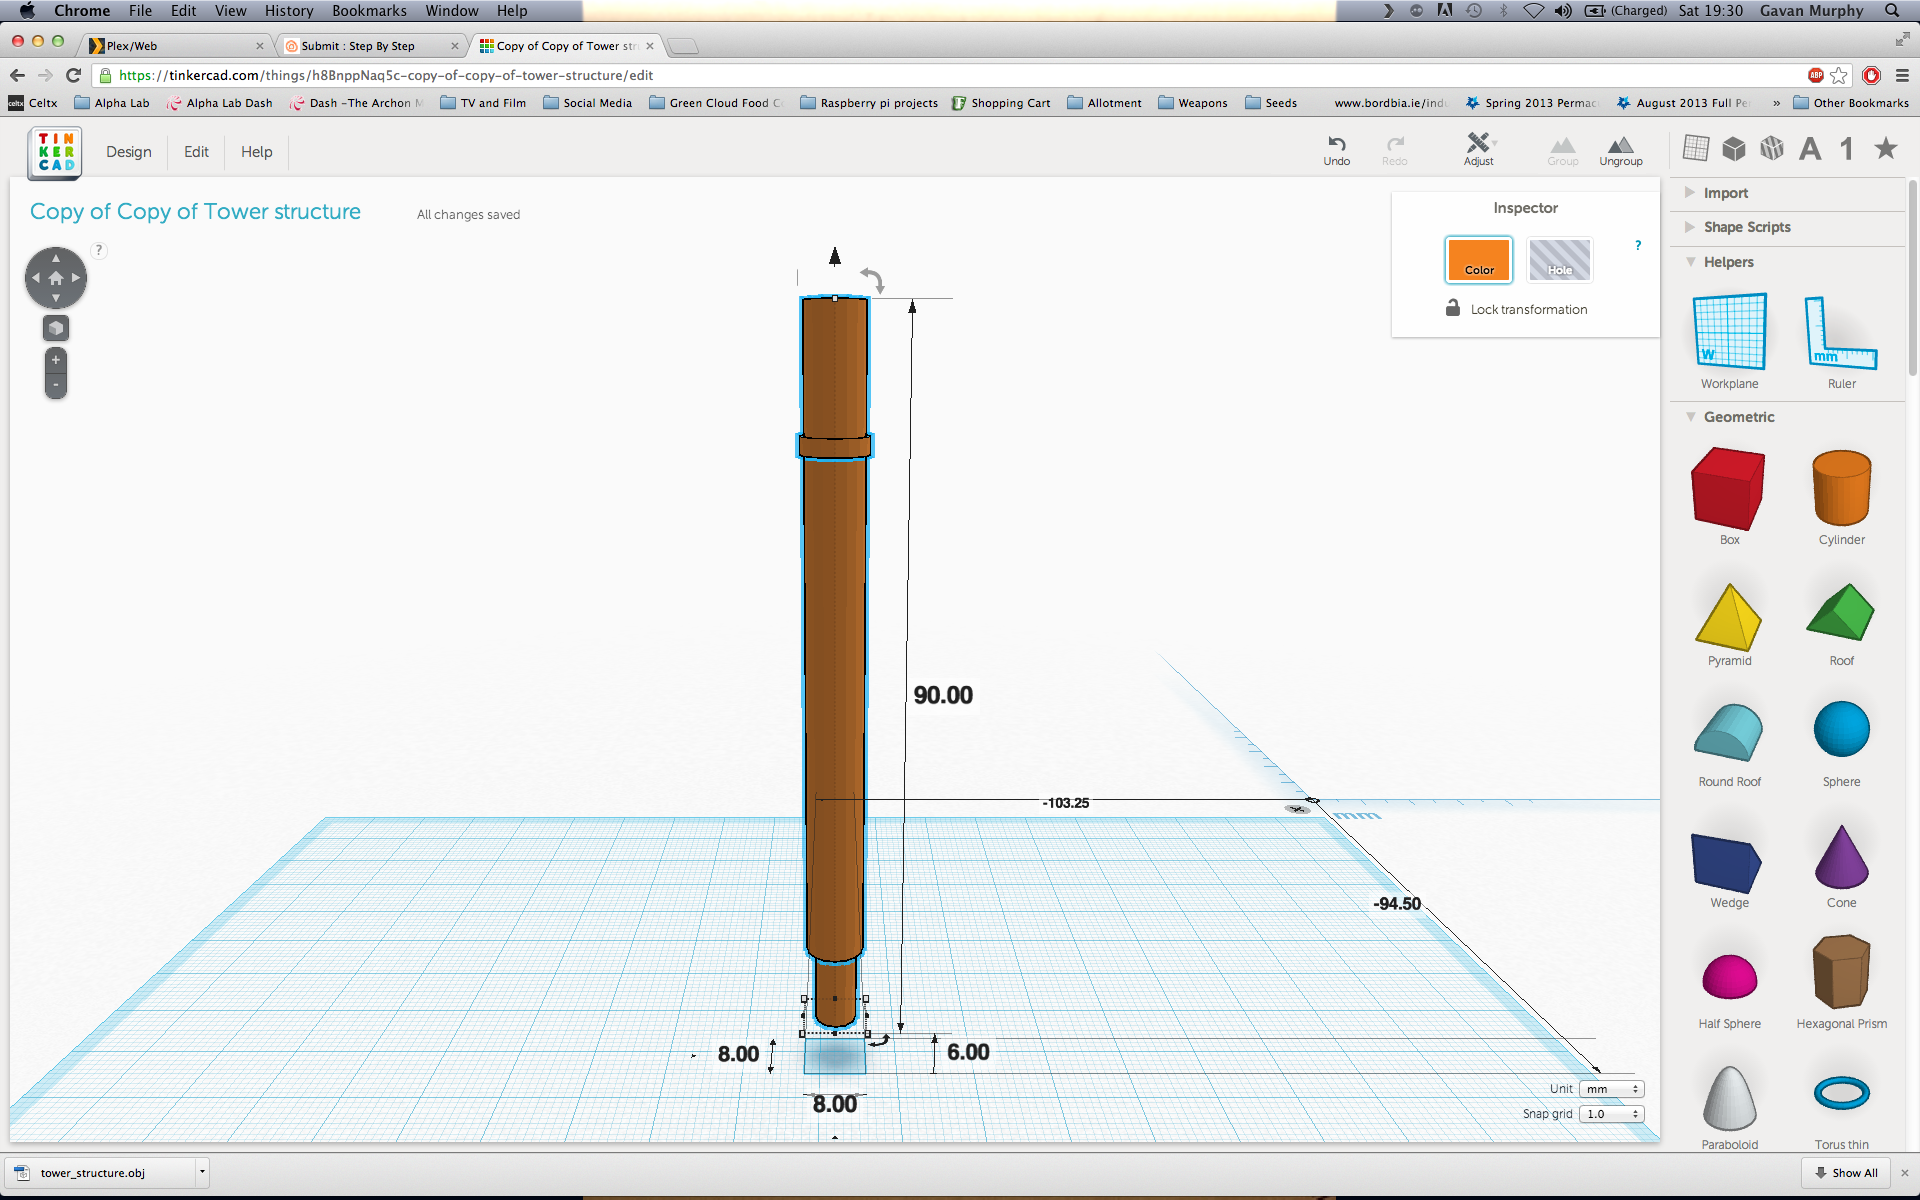Click the Inspector help question mark
The width and height of the screenshot is (1920, 1200).
pos(1638,245)
